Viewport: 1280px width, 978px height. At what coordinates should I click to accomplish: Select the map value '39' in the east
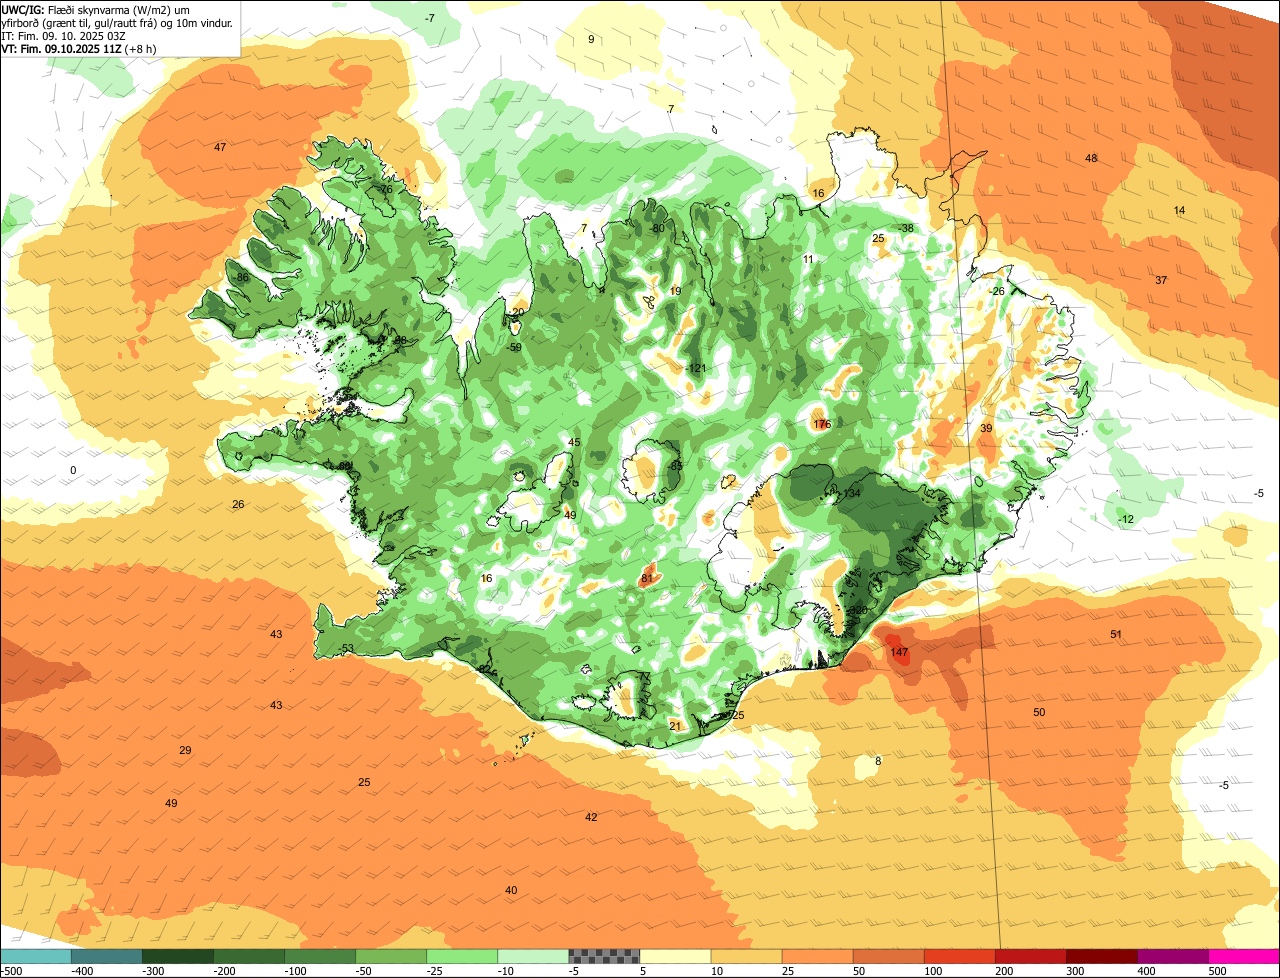[986, 428]
